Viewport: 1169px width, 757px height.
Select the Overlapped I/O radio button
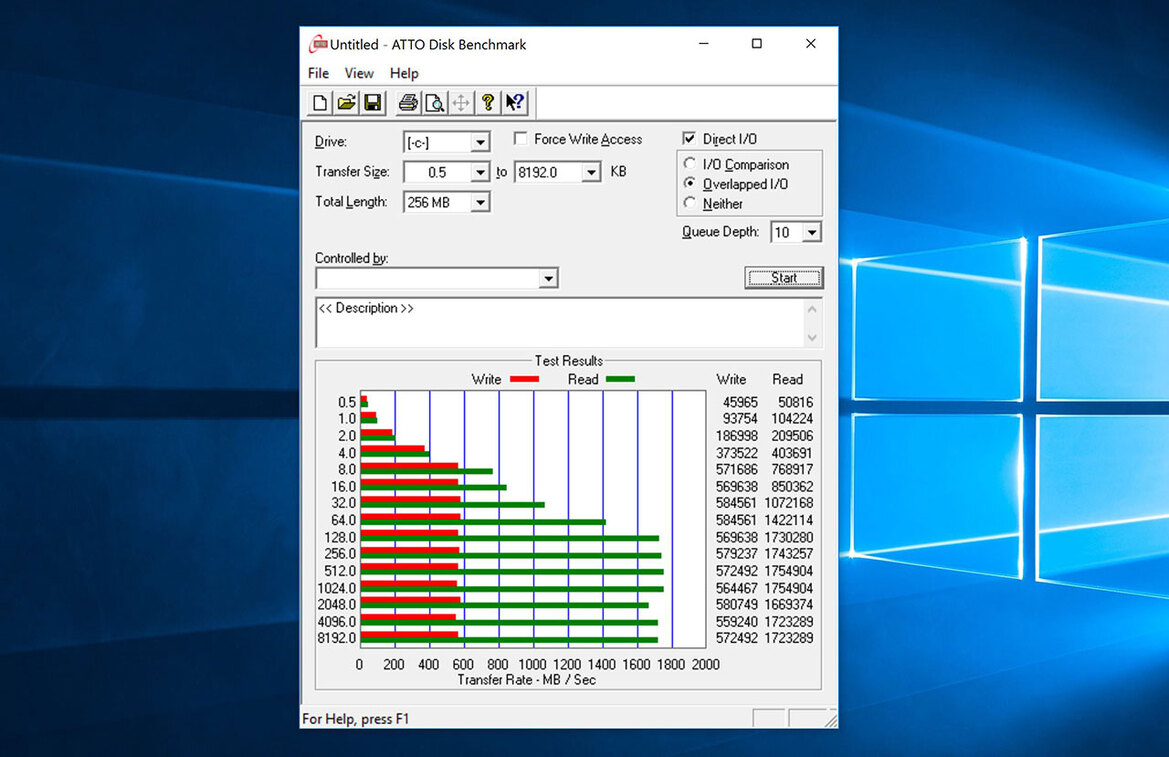(x=690, y=183)
